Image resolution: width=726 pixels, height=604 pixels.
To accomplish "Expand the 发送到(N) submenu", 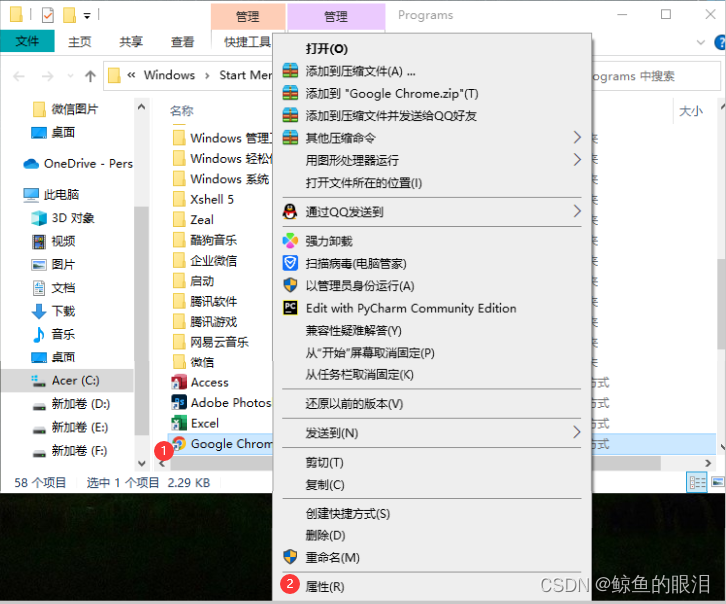I will click(x=576, y=432).
